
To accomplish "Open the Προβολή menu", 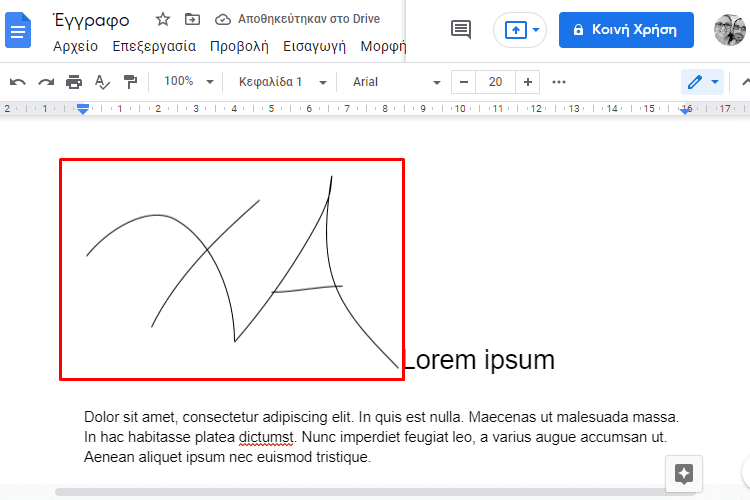I will point(239,46).
